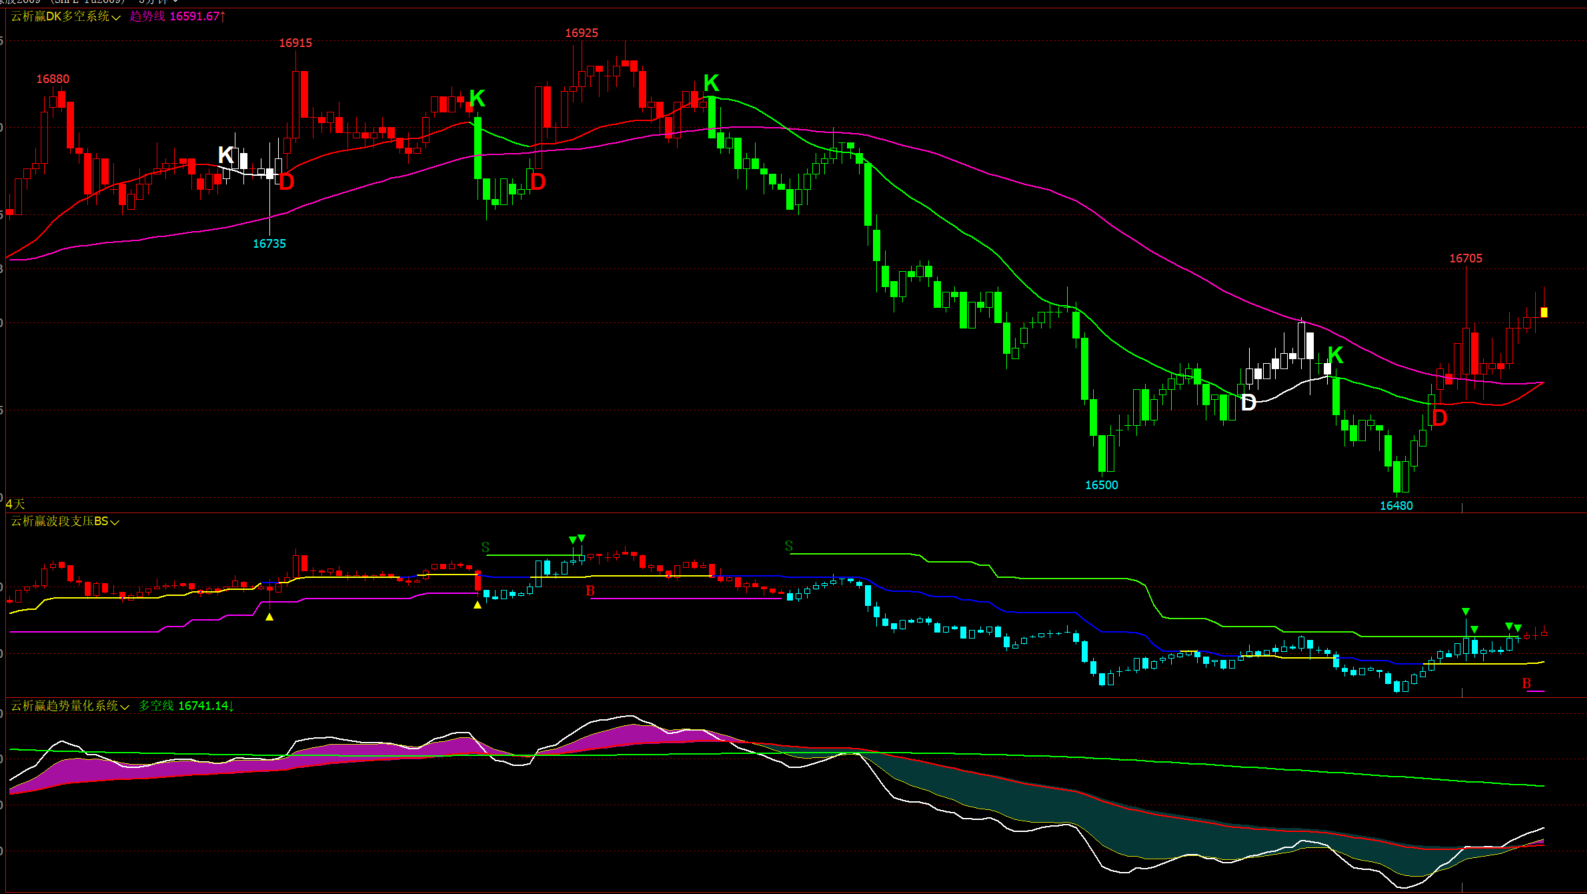
Task: Click the latest yellow candlestick
Action: tap(1544, 313)
